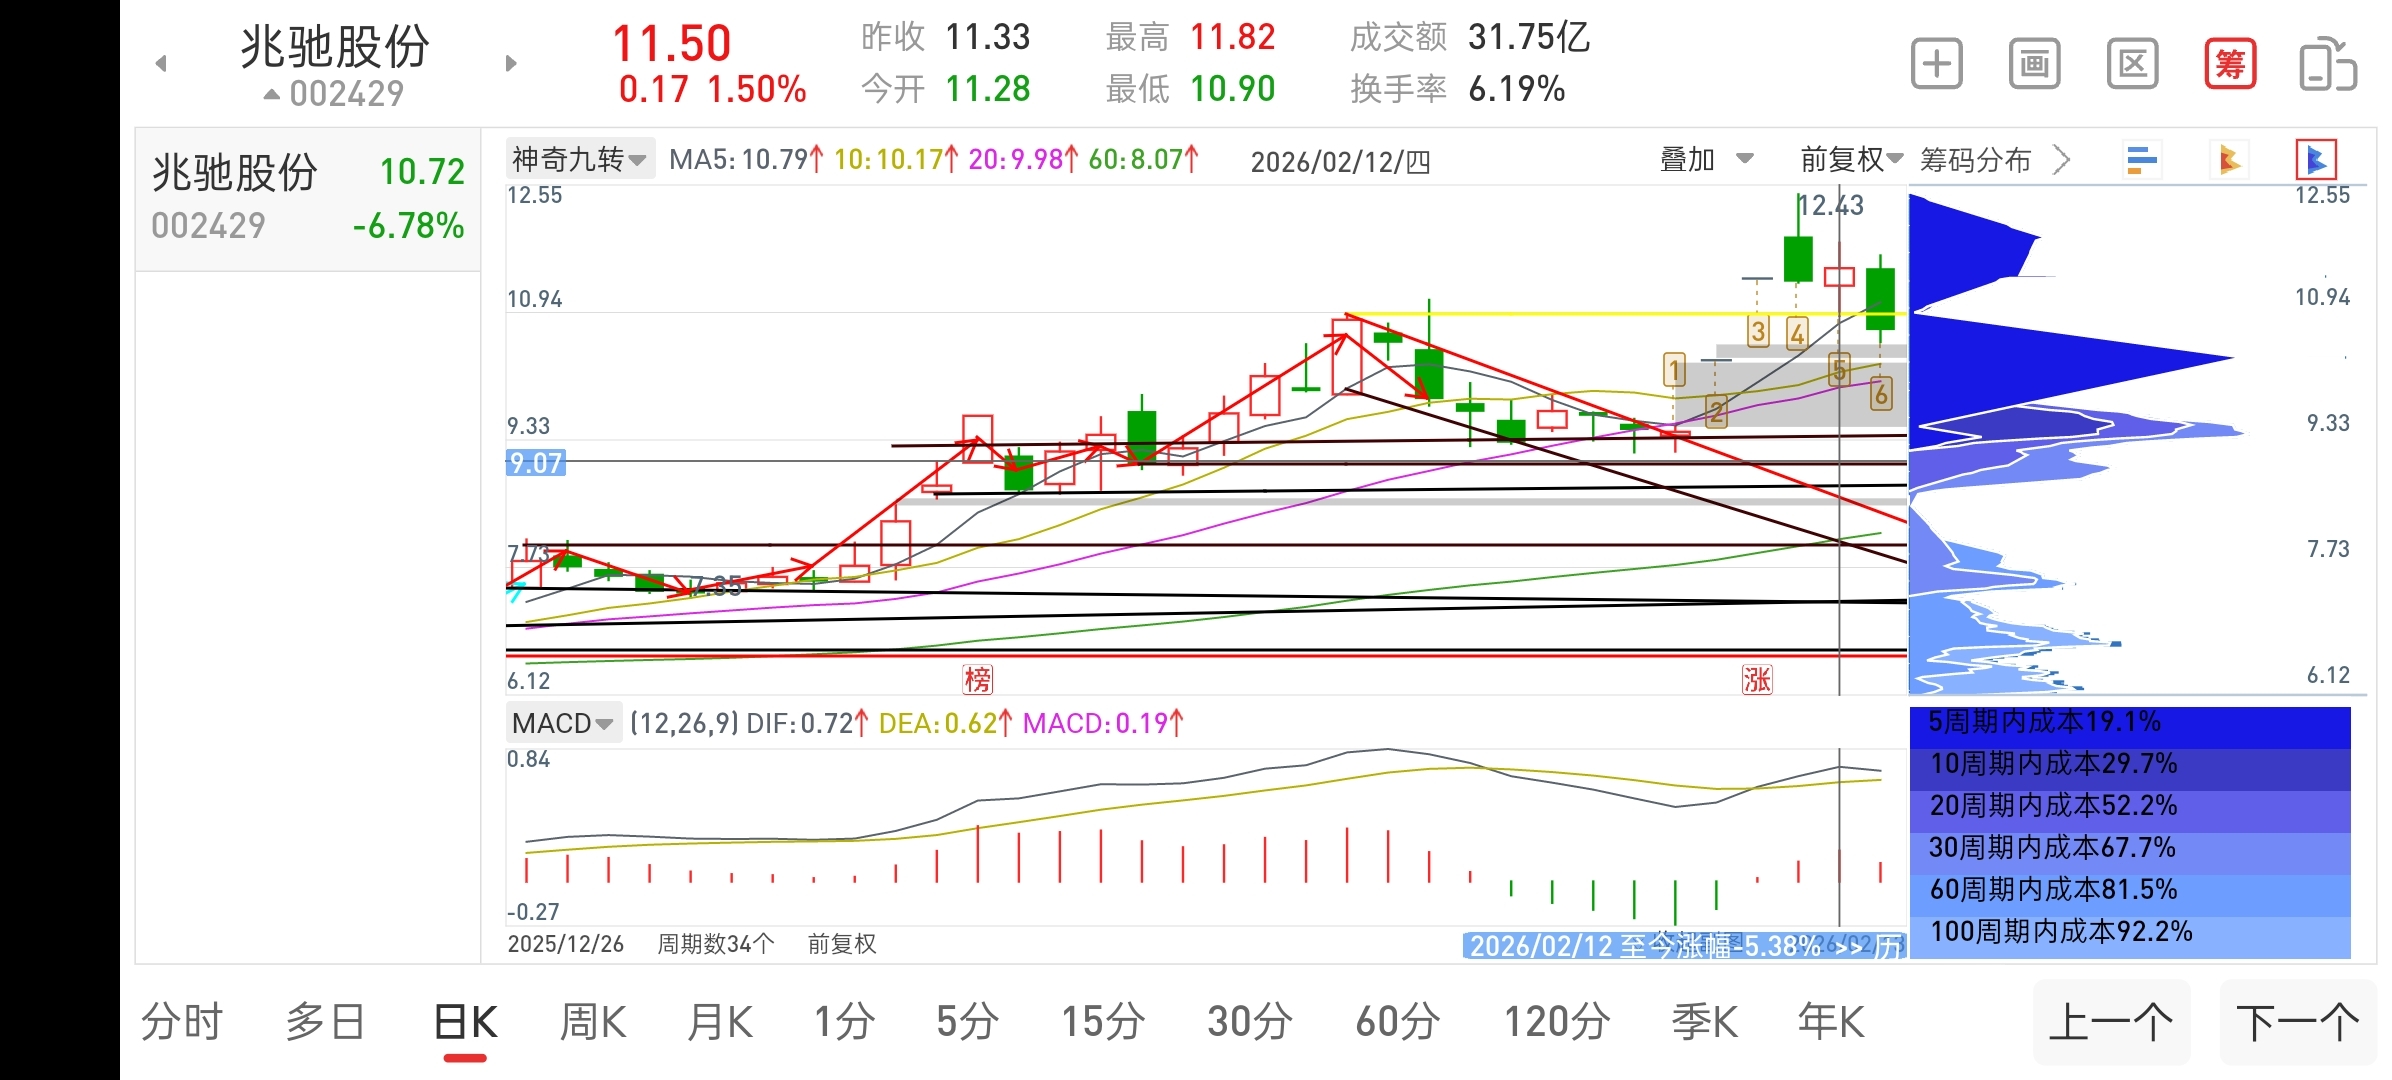Image resolution: width=2392 pixels, height=1080 pixels.
Task: Switch to the 周K tab
Action: pos(592,1023)
